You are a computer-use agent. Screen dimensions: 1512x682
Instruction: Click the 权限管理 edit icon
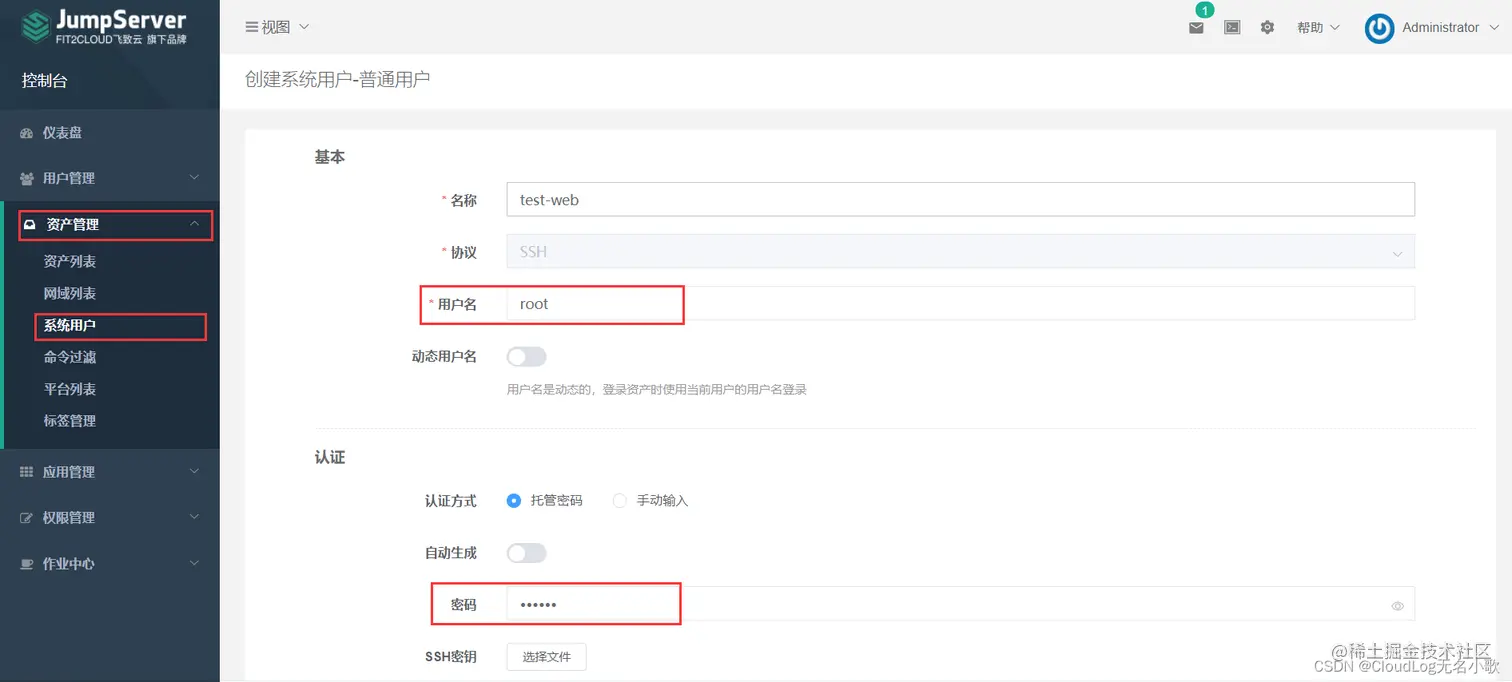[x=27, y=518]
